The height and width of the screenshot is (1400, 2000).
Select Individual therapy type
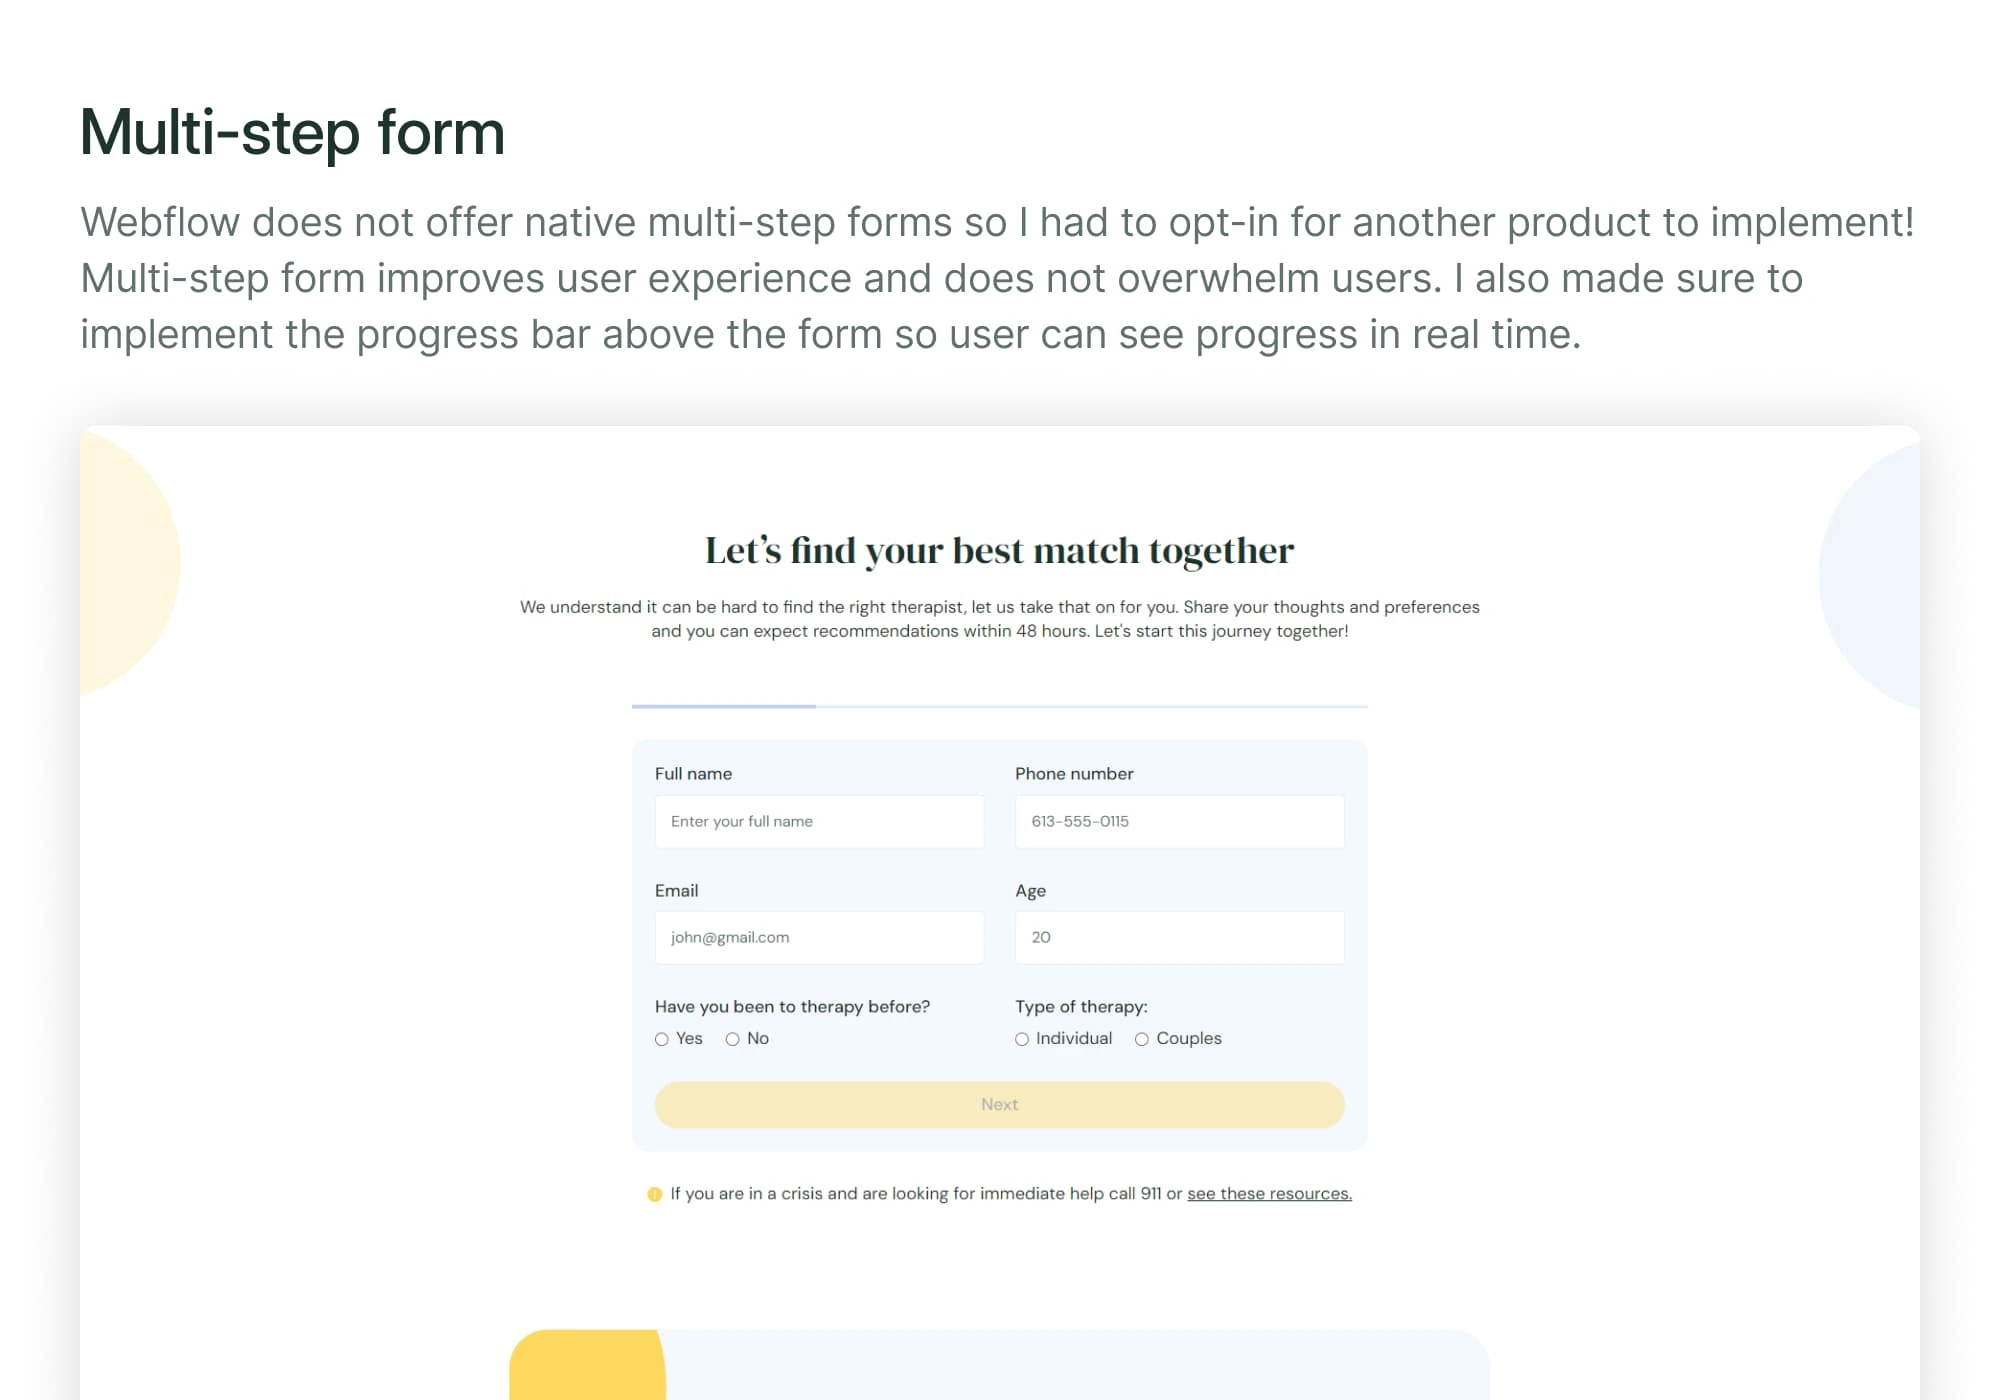coord(1022,1039)
